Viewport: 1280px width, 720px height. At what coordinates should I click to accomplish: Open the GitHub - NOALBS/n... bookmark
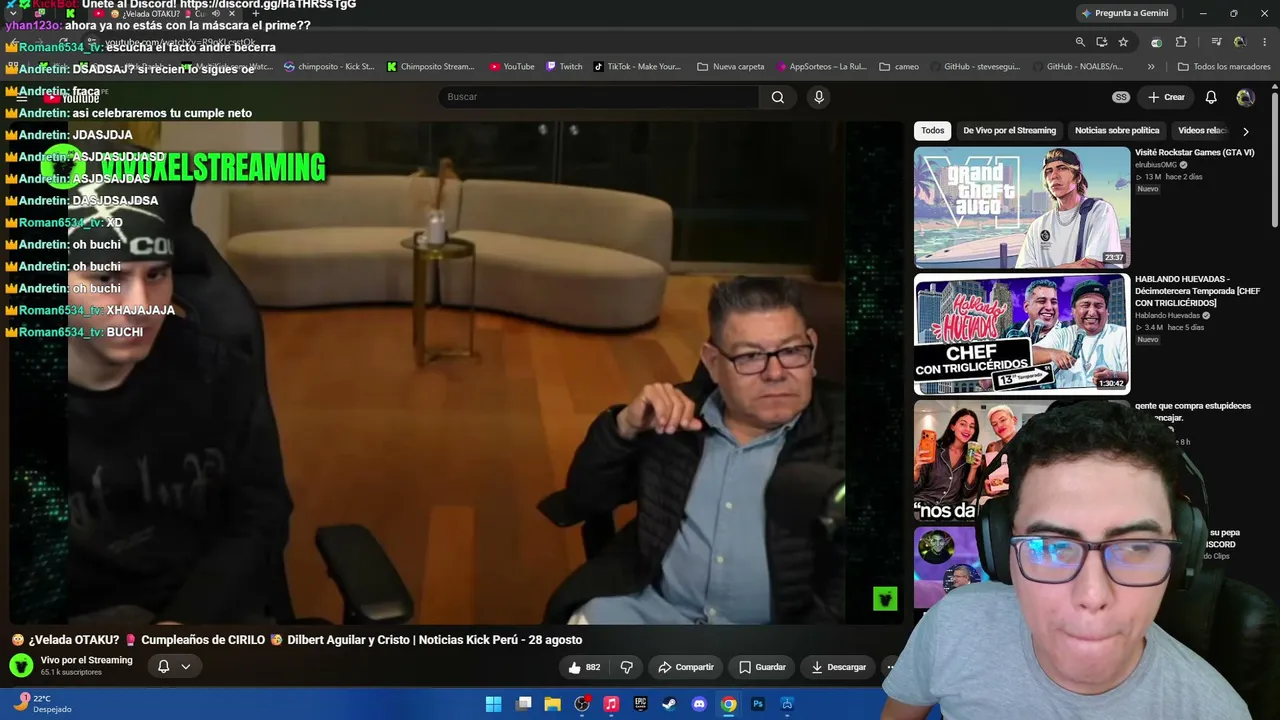pyautogui.click(x=1077, y=67)
